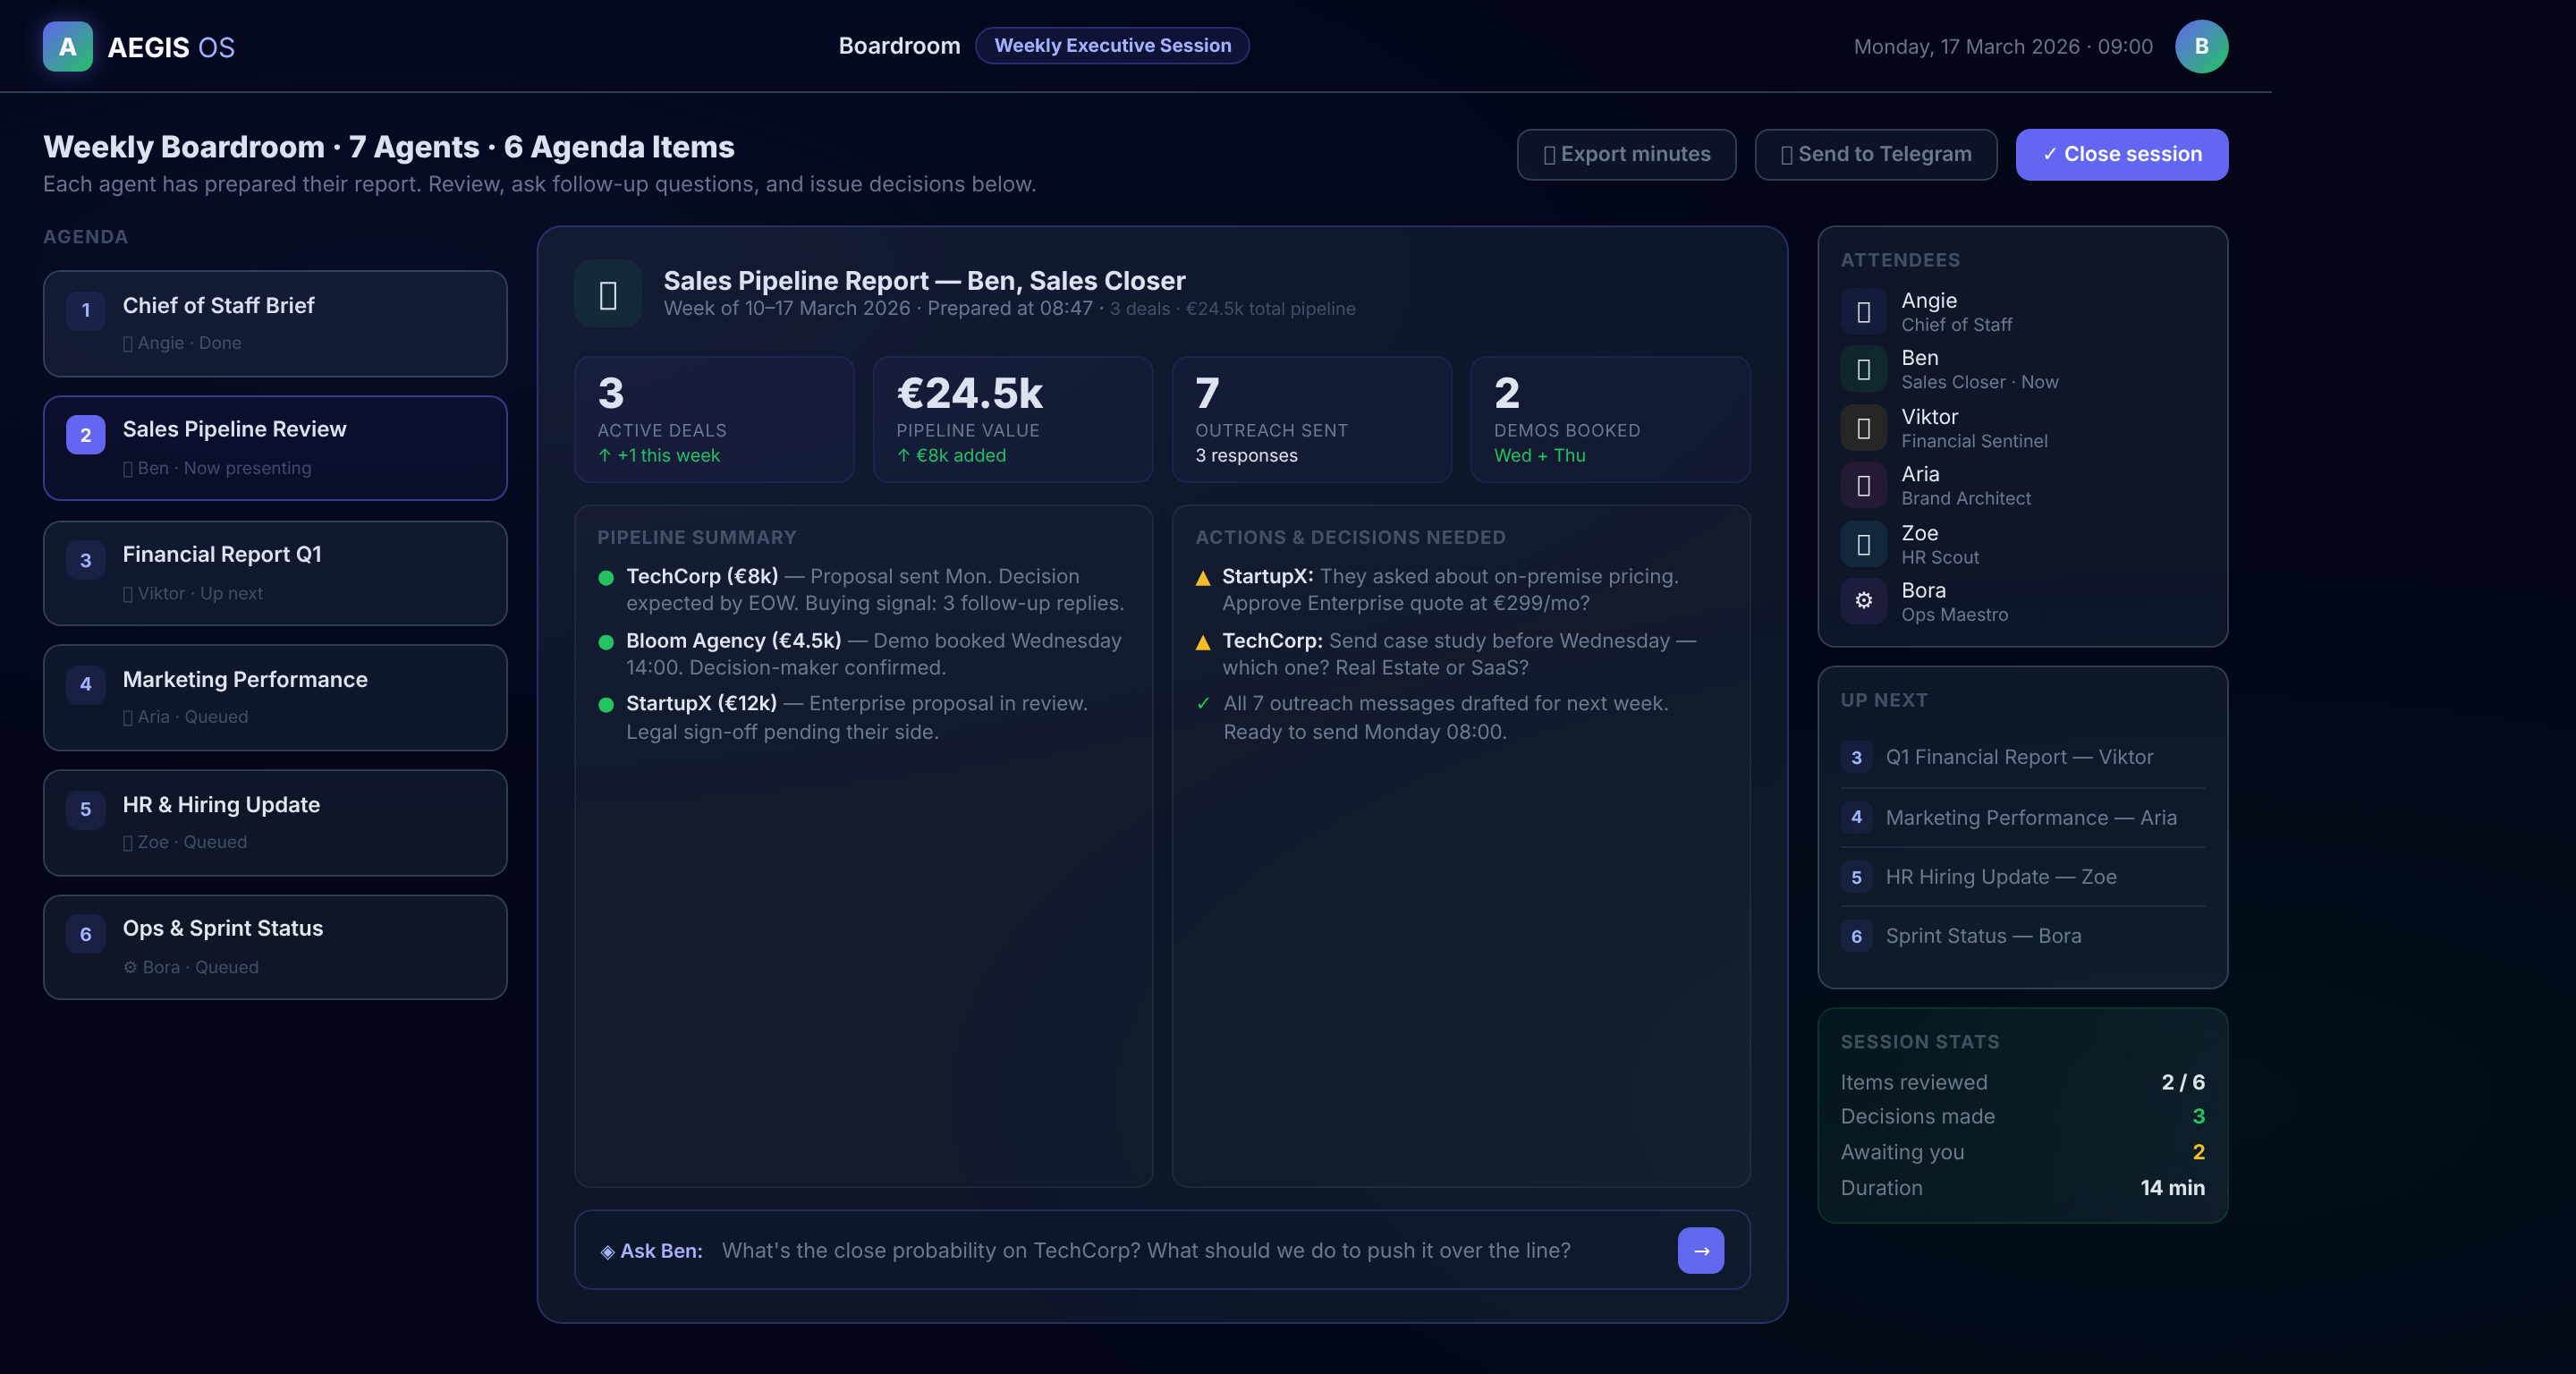Click Send to Telegram button
The width and height of the screenshot is (2576, 1374).
[1875, 154]
